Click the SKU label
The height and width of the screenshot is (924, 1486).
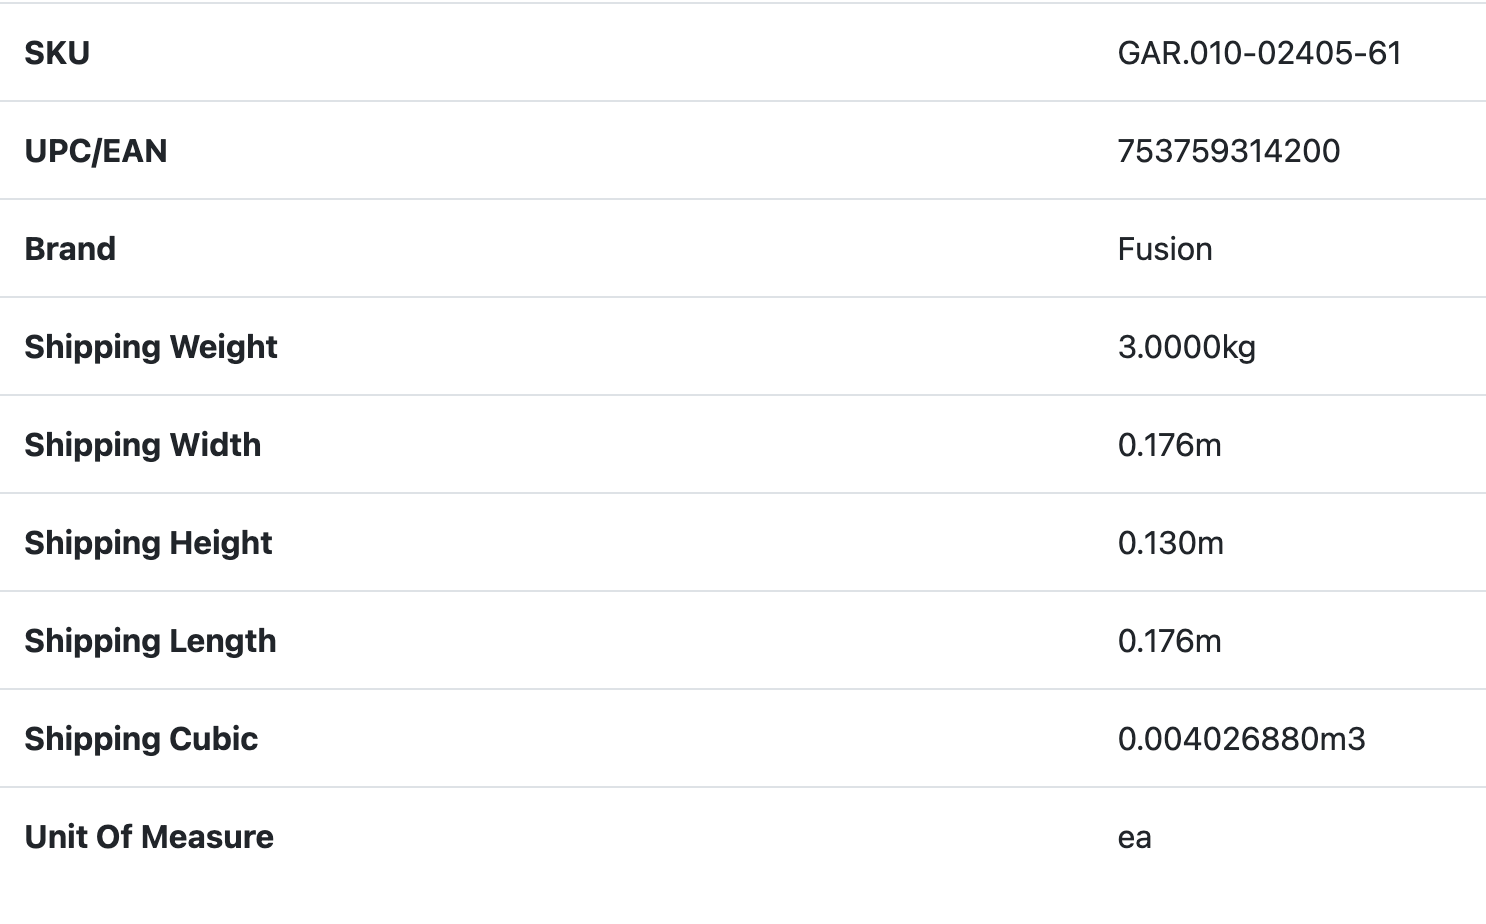click(x=57, y=53)
